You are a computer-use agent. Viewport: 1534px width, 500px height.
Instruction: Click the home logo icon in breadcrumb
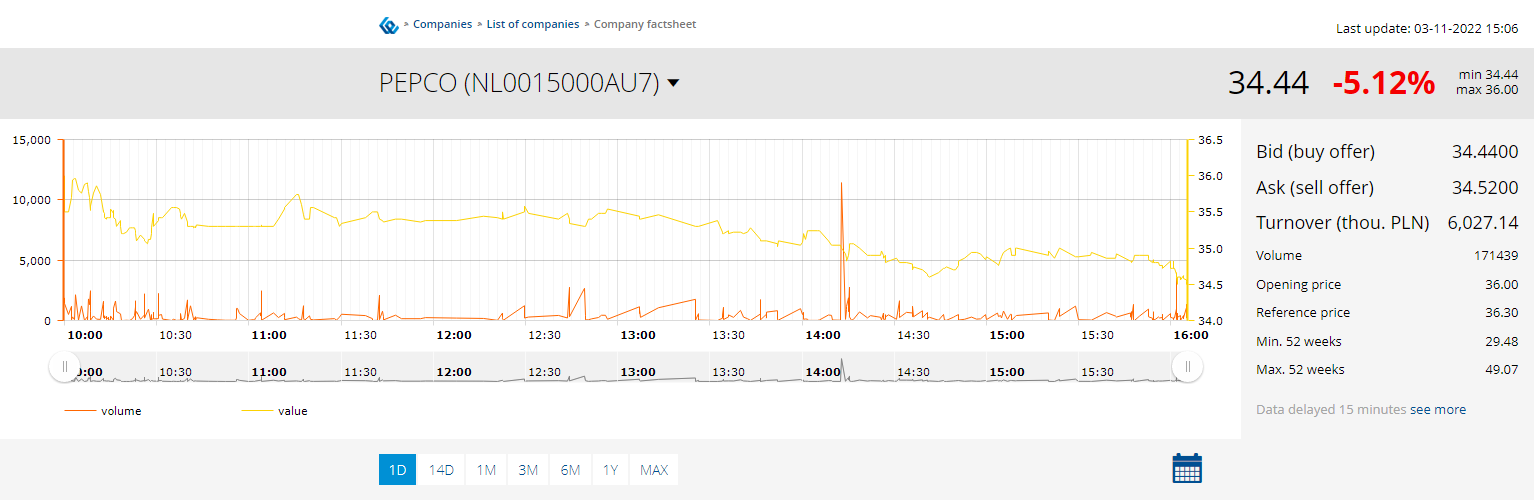tap(389, 25)
